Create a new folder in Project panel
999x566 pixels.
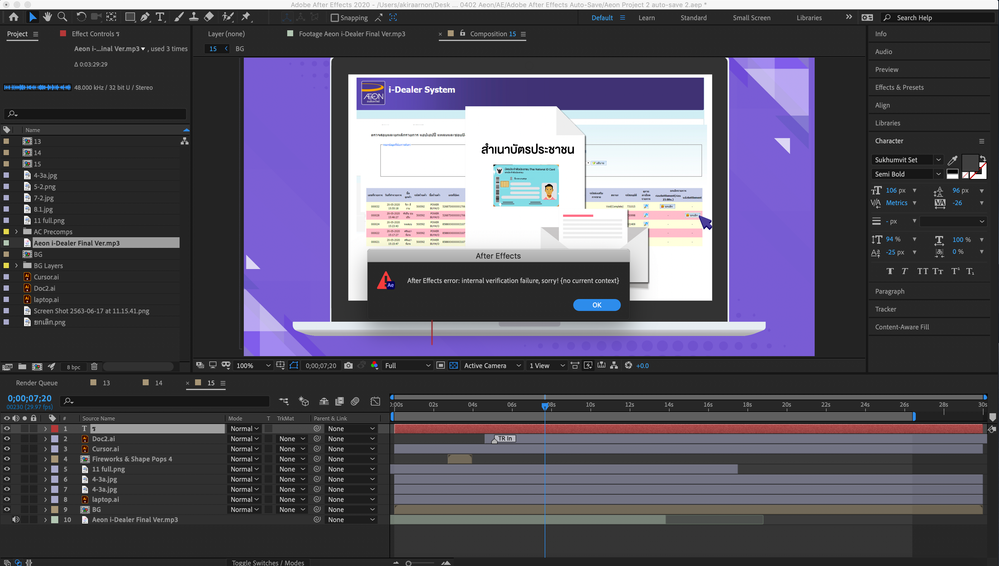tap(22, 366)
